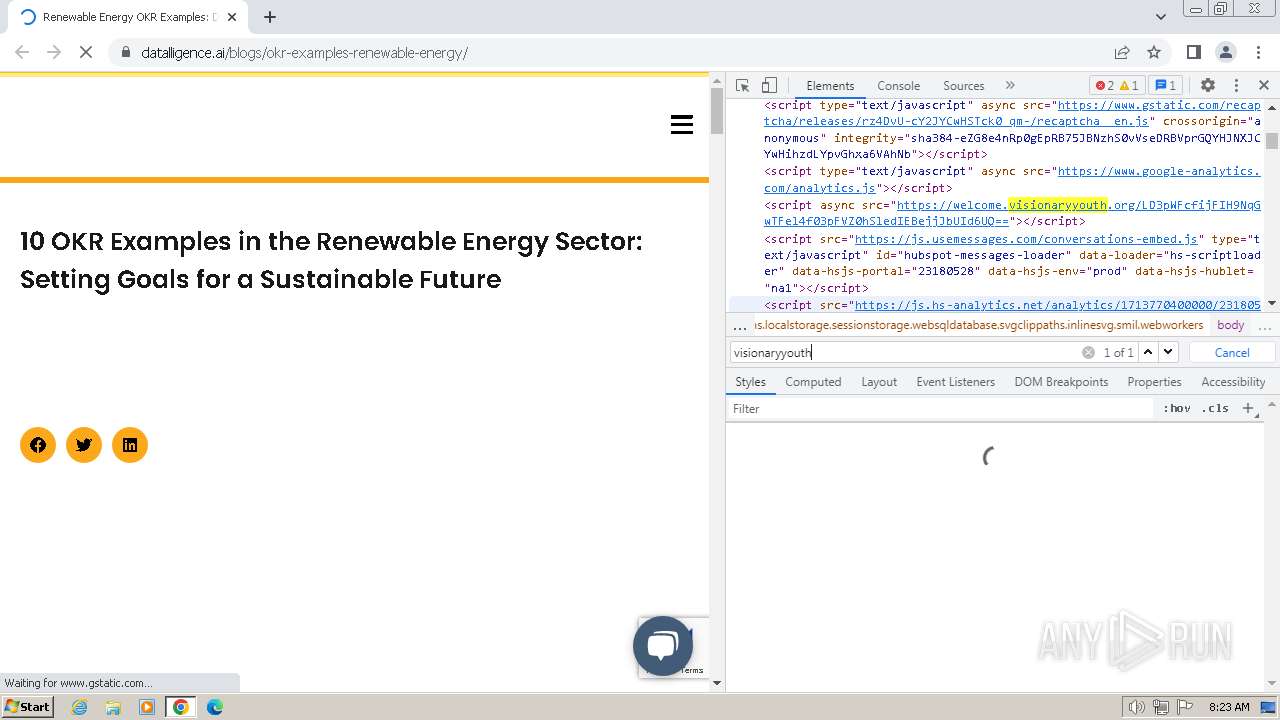This screenshot has width=1280, height=720.
Task: Share the article on LinkedIn
Action: point(130,445)
